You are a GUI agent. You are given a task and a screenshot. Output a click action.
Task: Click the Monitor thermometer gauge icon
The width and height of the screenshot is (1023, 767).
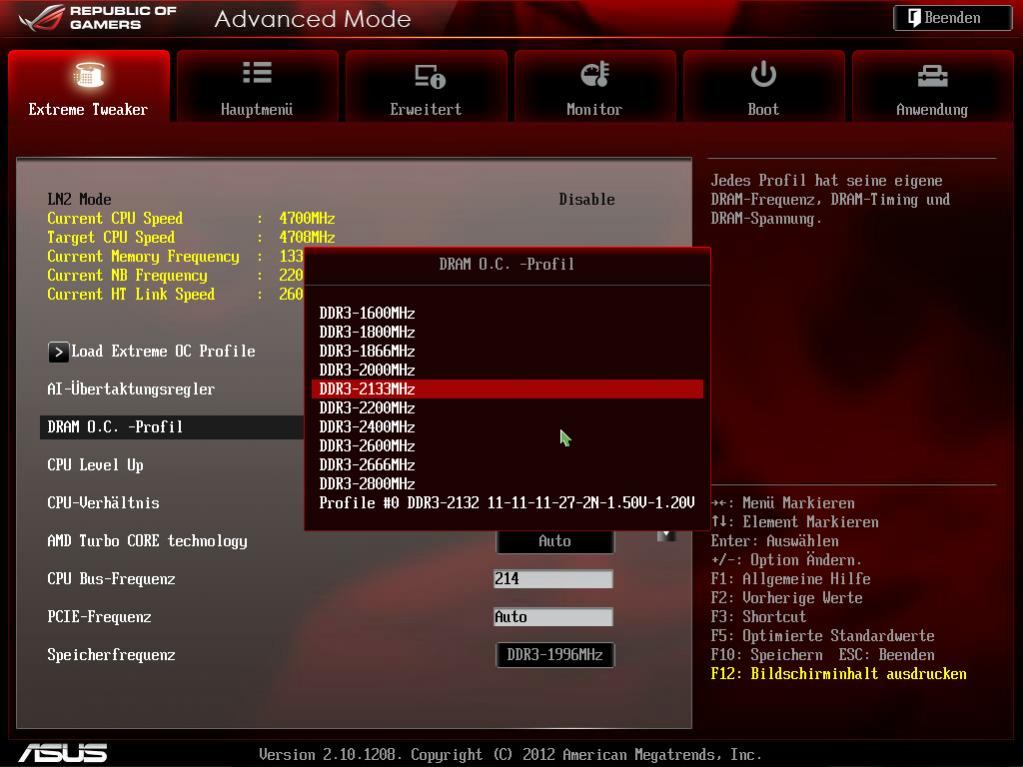tap(594, 74)
